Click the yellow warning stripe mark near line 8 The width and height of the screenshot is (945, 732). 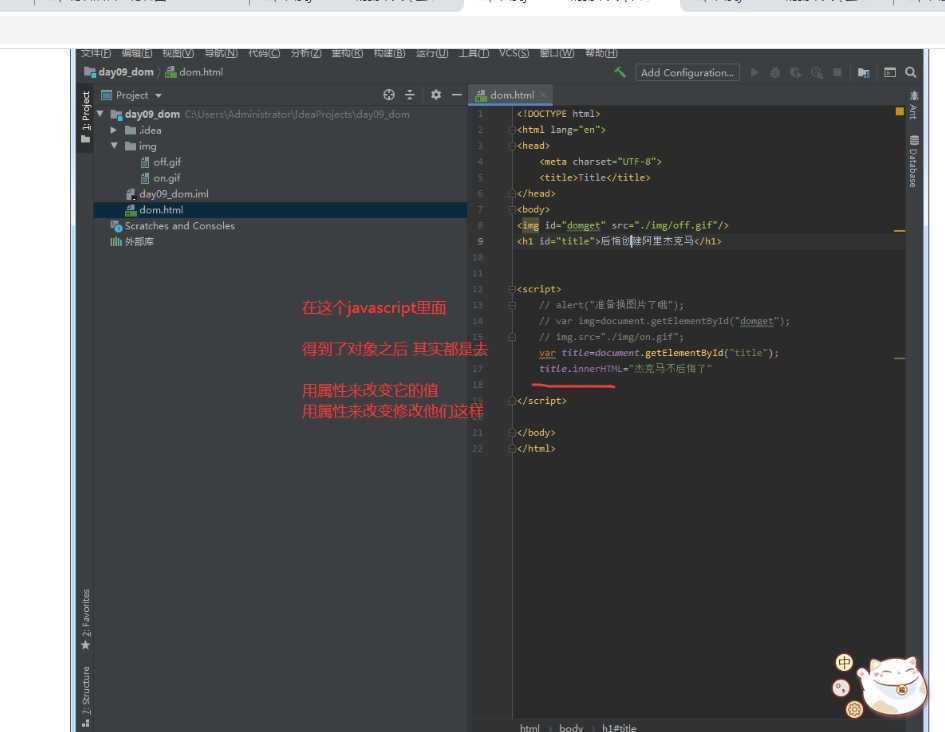point(899,230)
